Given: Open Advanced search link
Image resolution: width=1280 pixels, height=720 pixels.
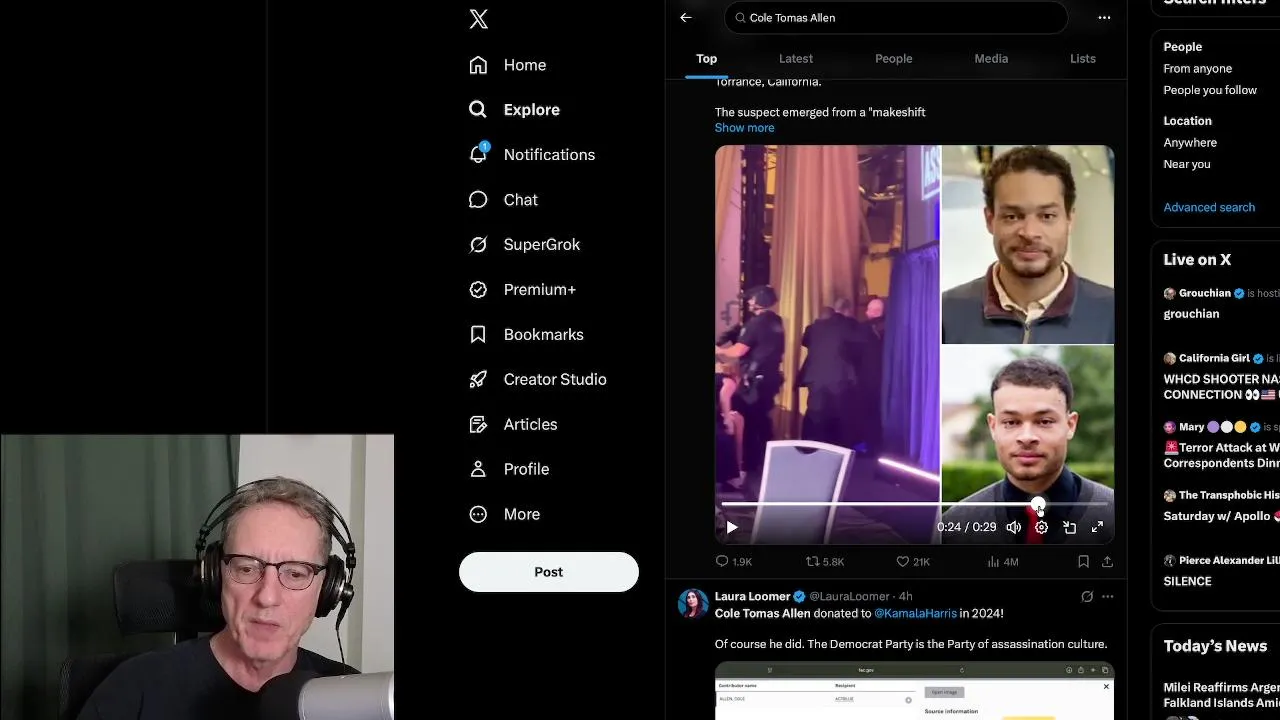Looking at the screenshot, I should pyautogui.click(x=1209, y=208).
